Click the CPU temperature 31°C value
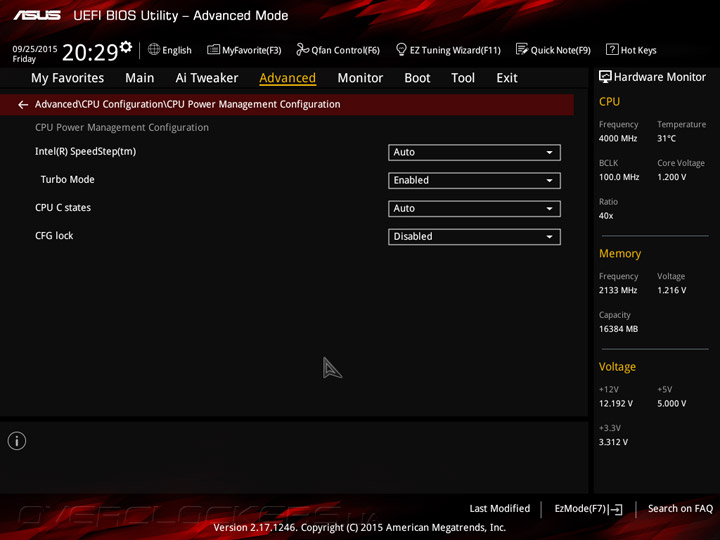 click(x=666, y=138)
